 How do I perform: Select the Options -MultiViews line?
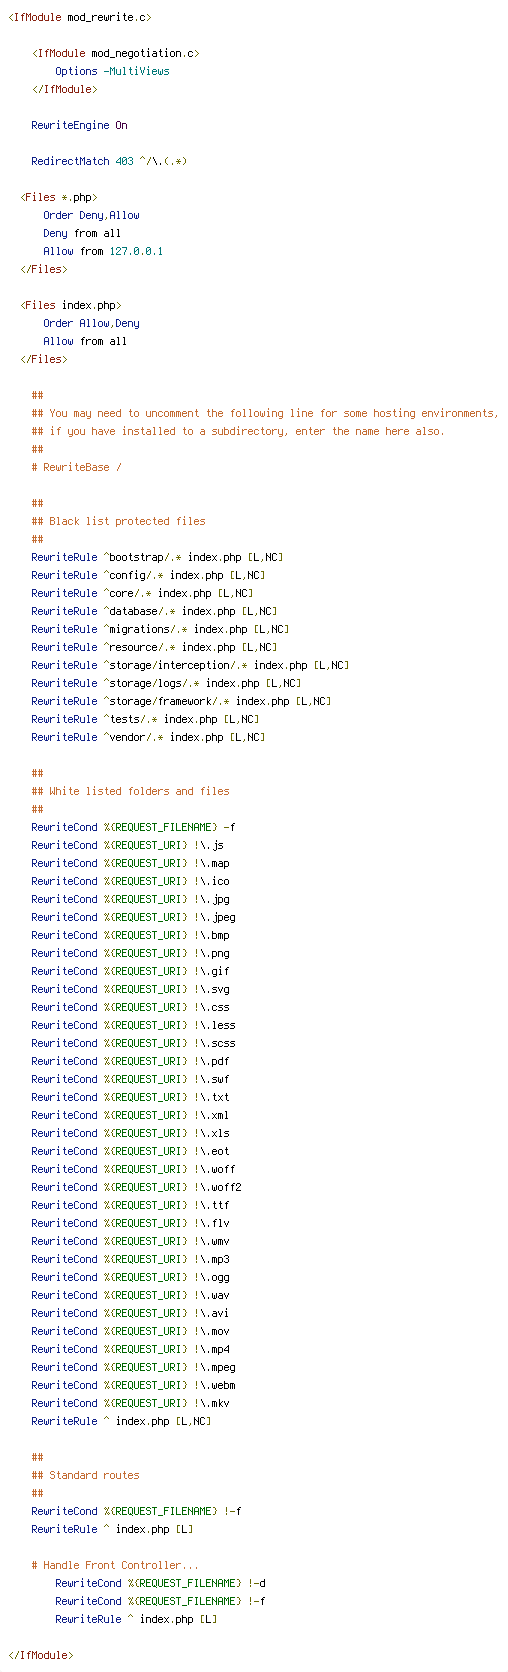pyautogui.click(x=112, y=71)
